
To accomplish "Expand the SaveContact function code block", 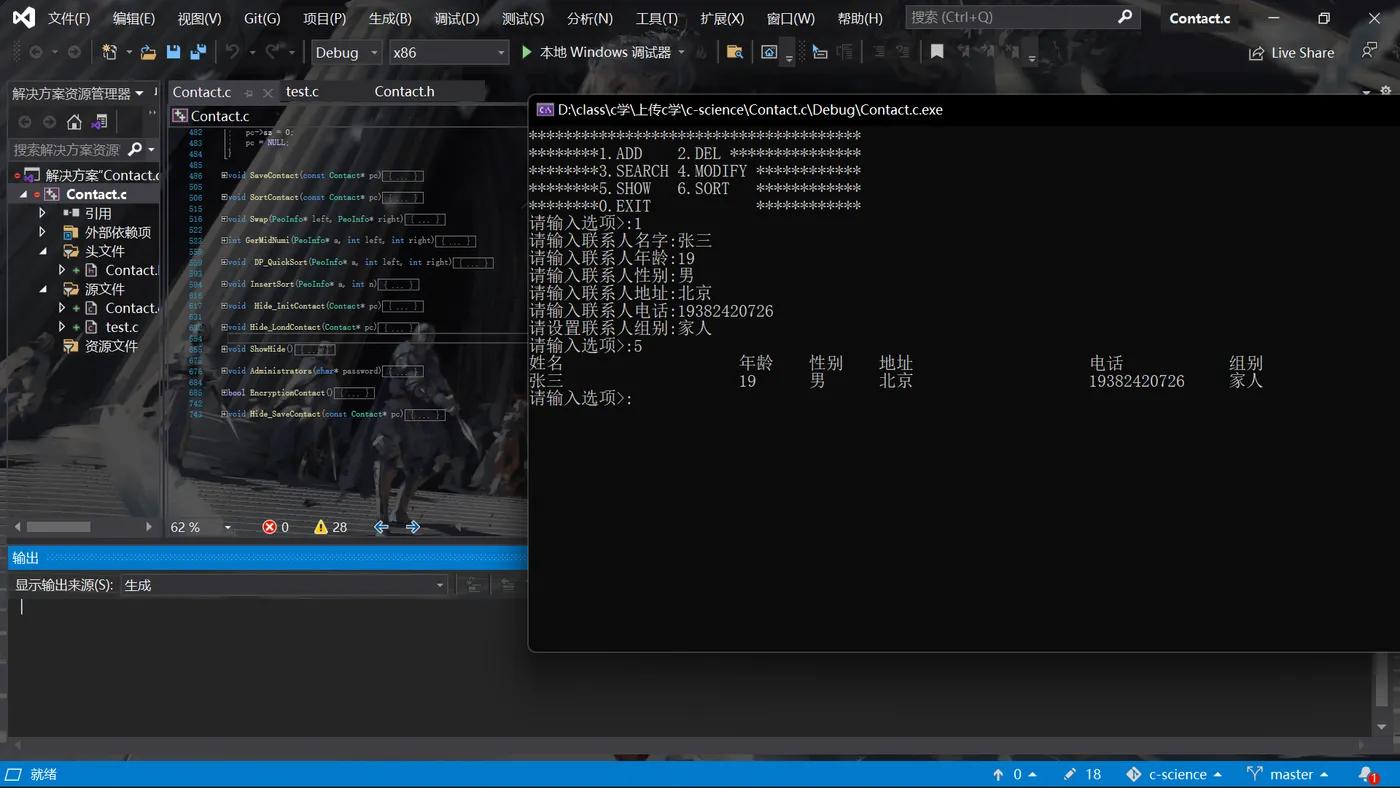I will click(x=224, y=176).
